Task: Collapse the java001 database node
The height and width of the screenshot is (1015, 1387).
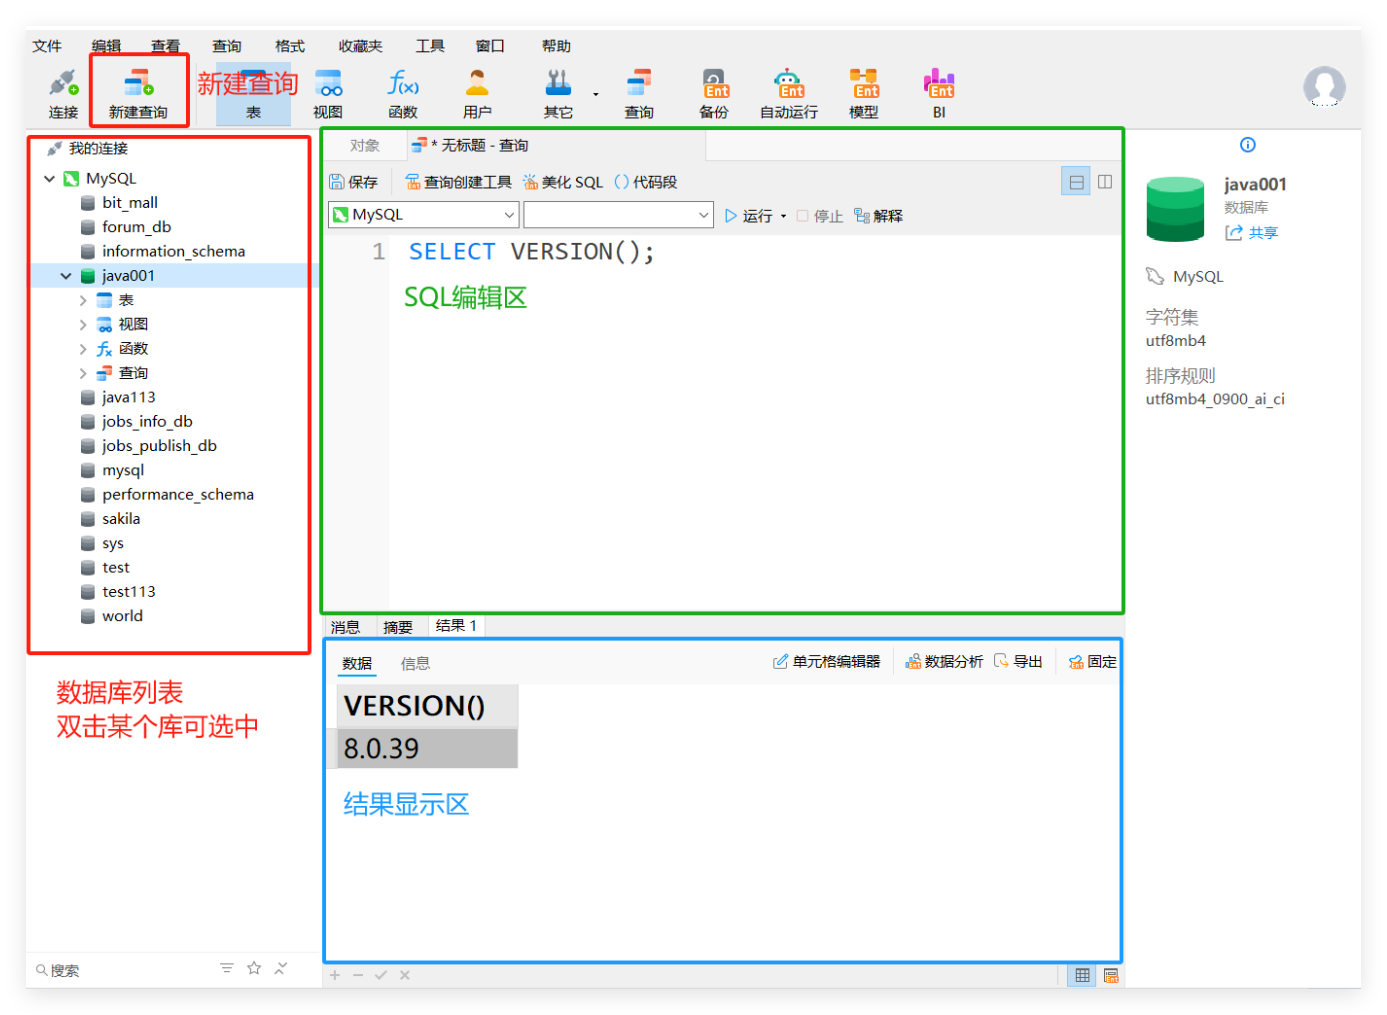Action: click(65, 275)
